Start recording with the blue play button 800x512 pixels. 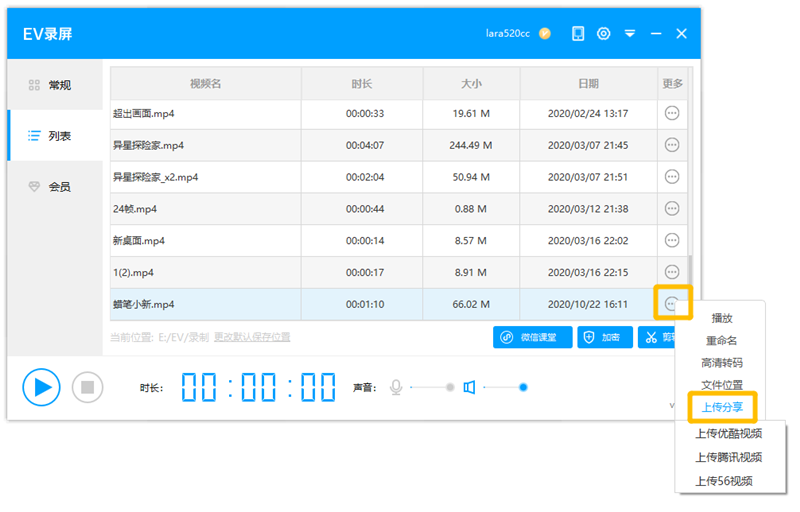[x=41, y=388]
